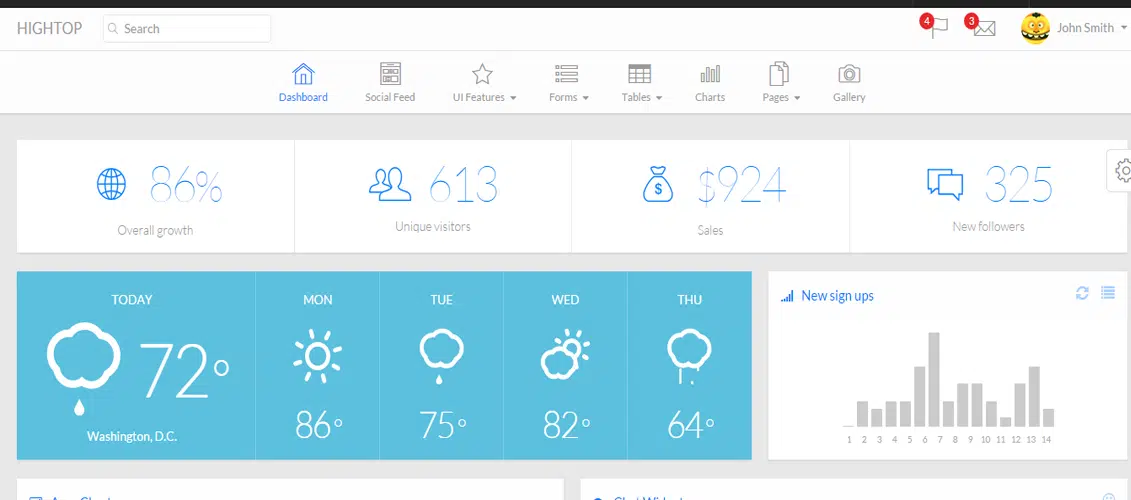Screen dimensions: 1131x500
Task: Click the settings gear on right edge
Action: (x=1123, y=171)
